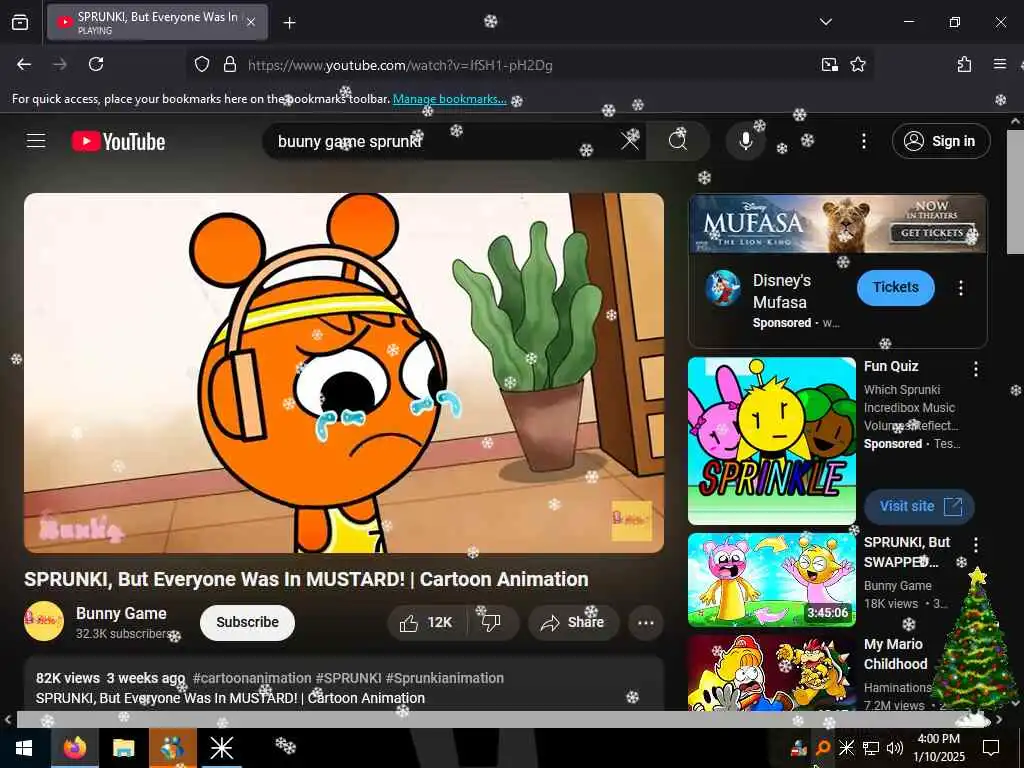Open Bunny Game channel avatar

point(44,621)
